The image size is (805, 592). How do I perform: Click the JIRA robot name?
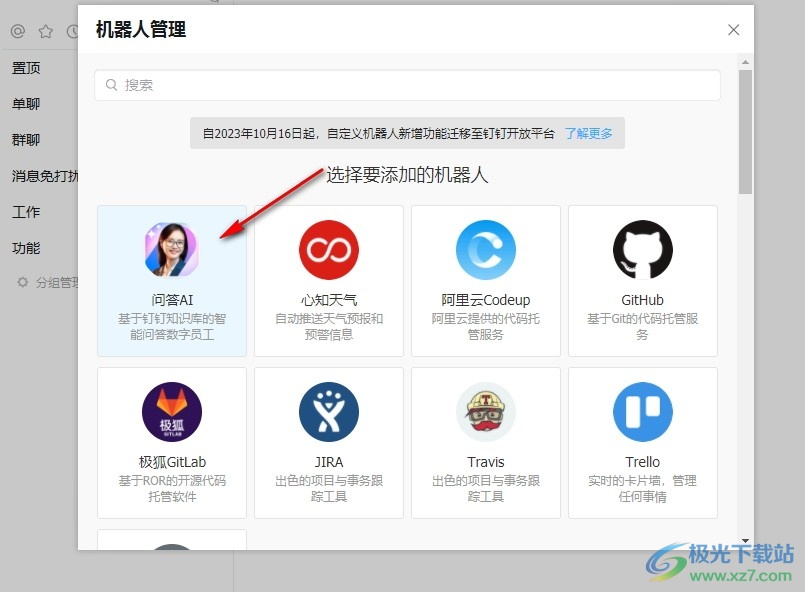(329, 462)
